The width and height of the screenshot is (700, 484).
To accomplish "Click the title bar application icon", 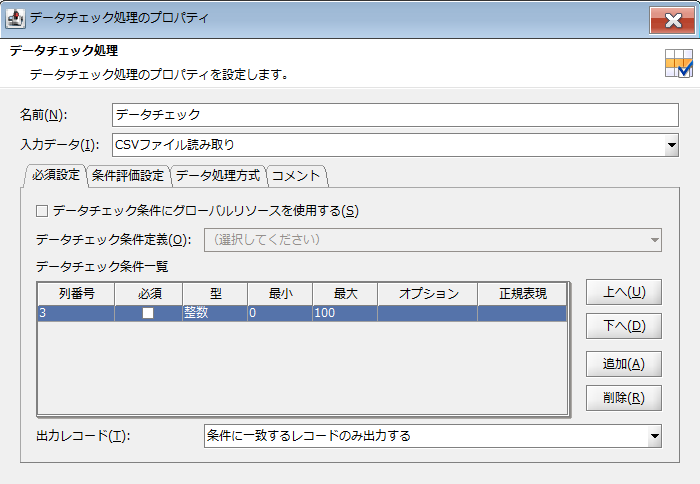I will (x=15, y=18).
